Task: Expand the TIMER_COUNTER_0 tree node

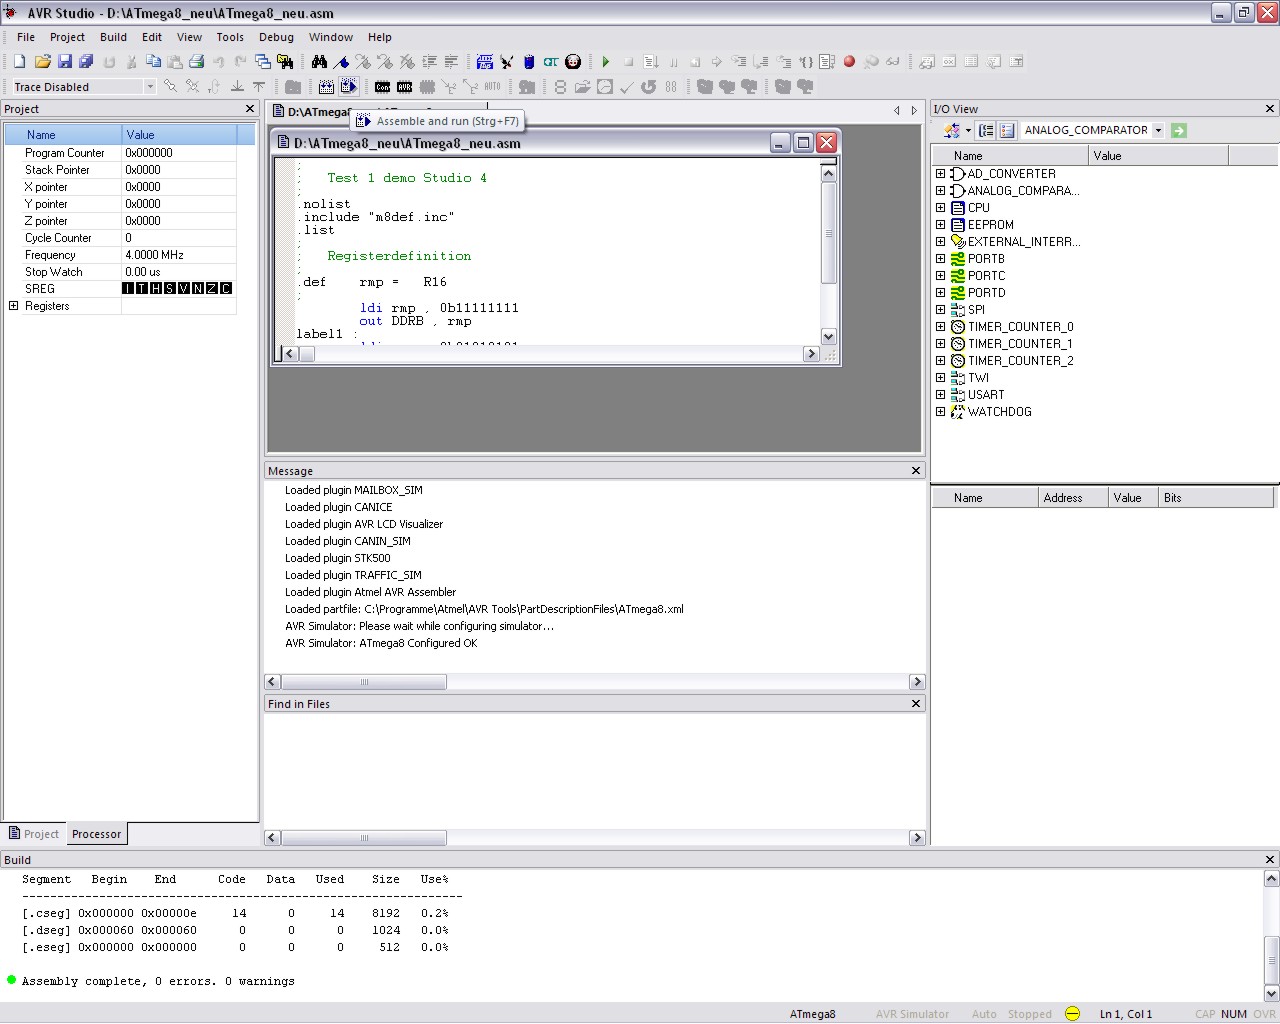Action: (x=940, y=327)
